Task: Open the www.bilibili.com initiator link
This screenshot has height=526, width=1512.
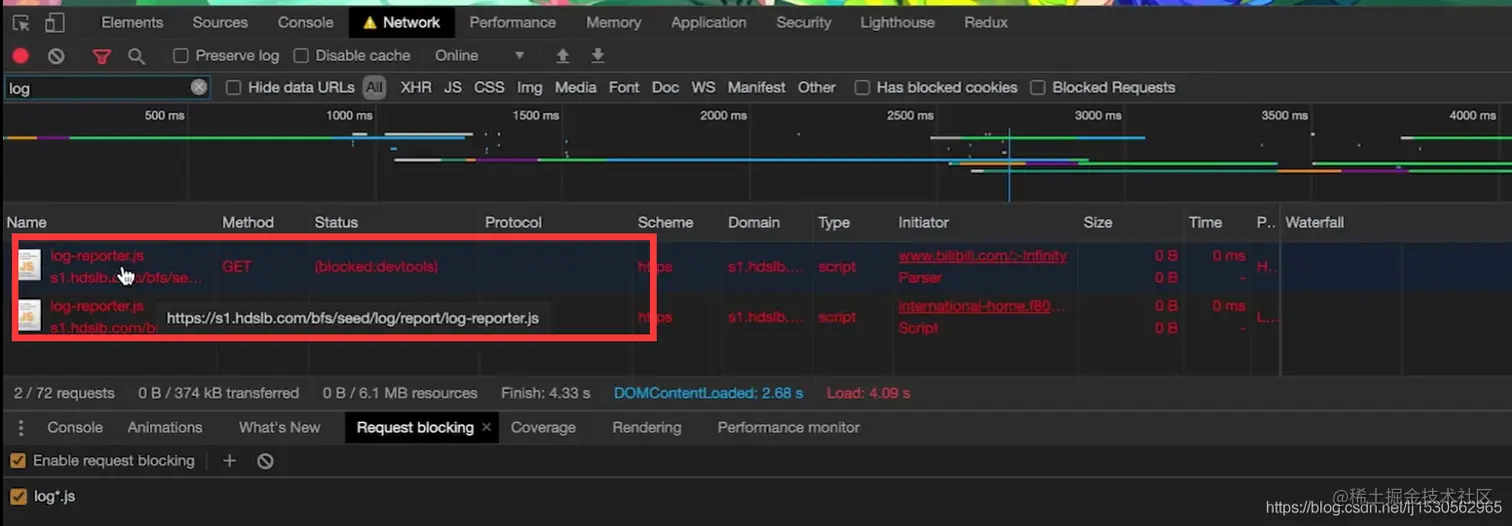Action: point(982,256)
